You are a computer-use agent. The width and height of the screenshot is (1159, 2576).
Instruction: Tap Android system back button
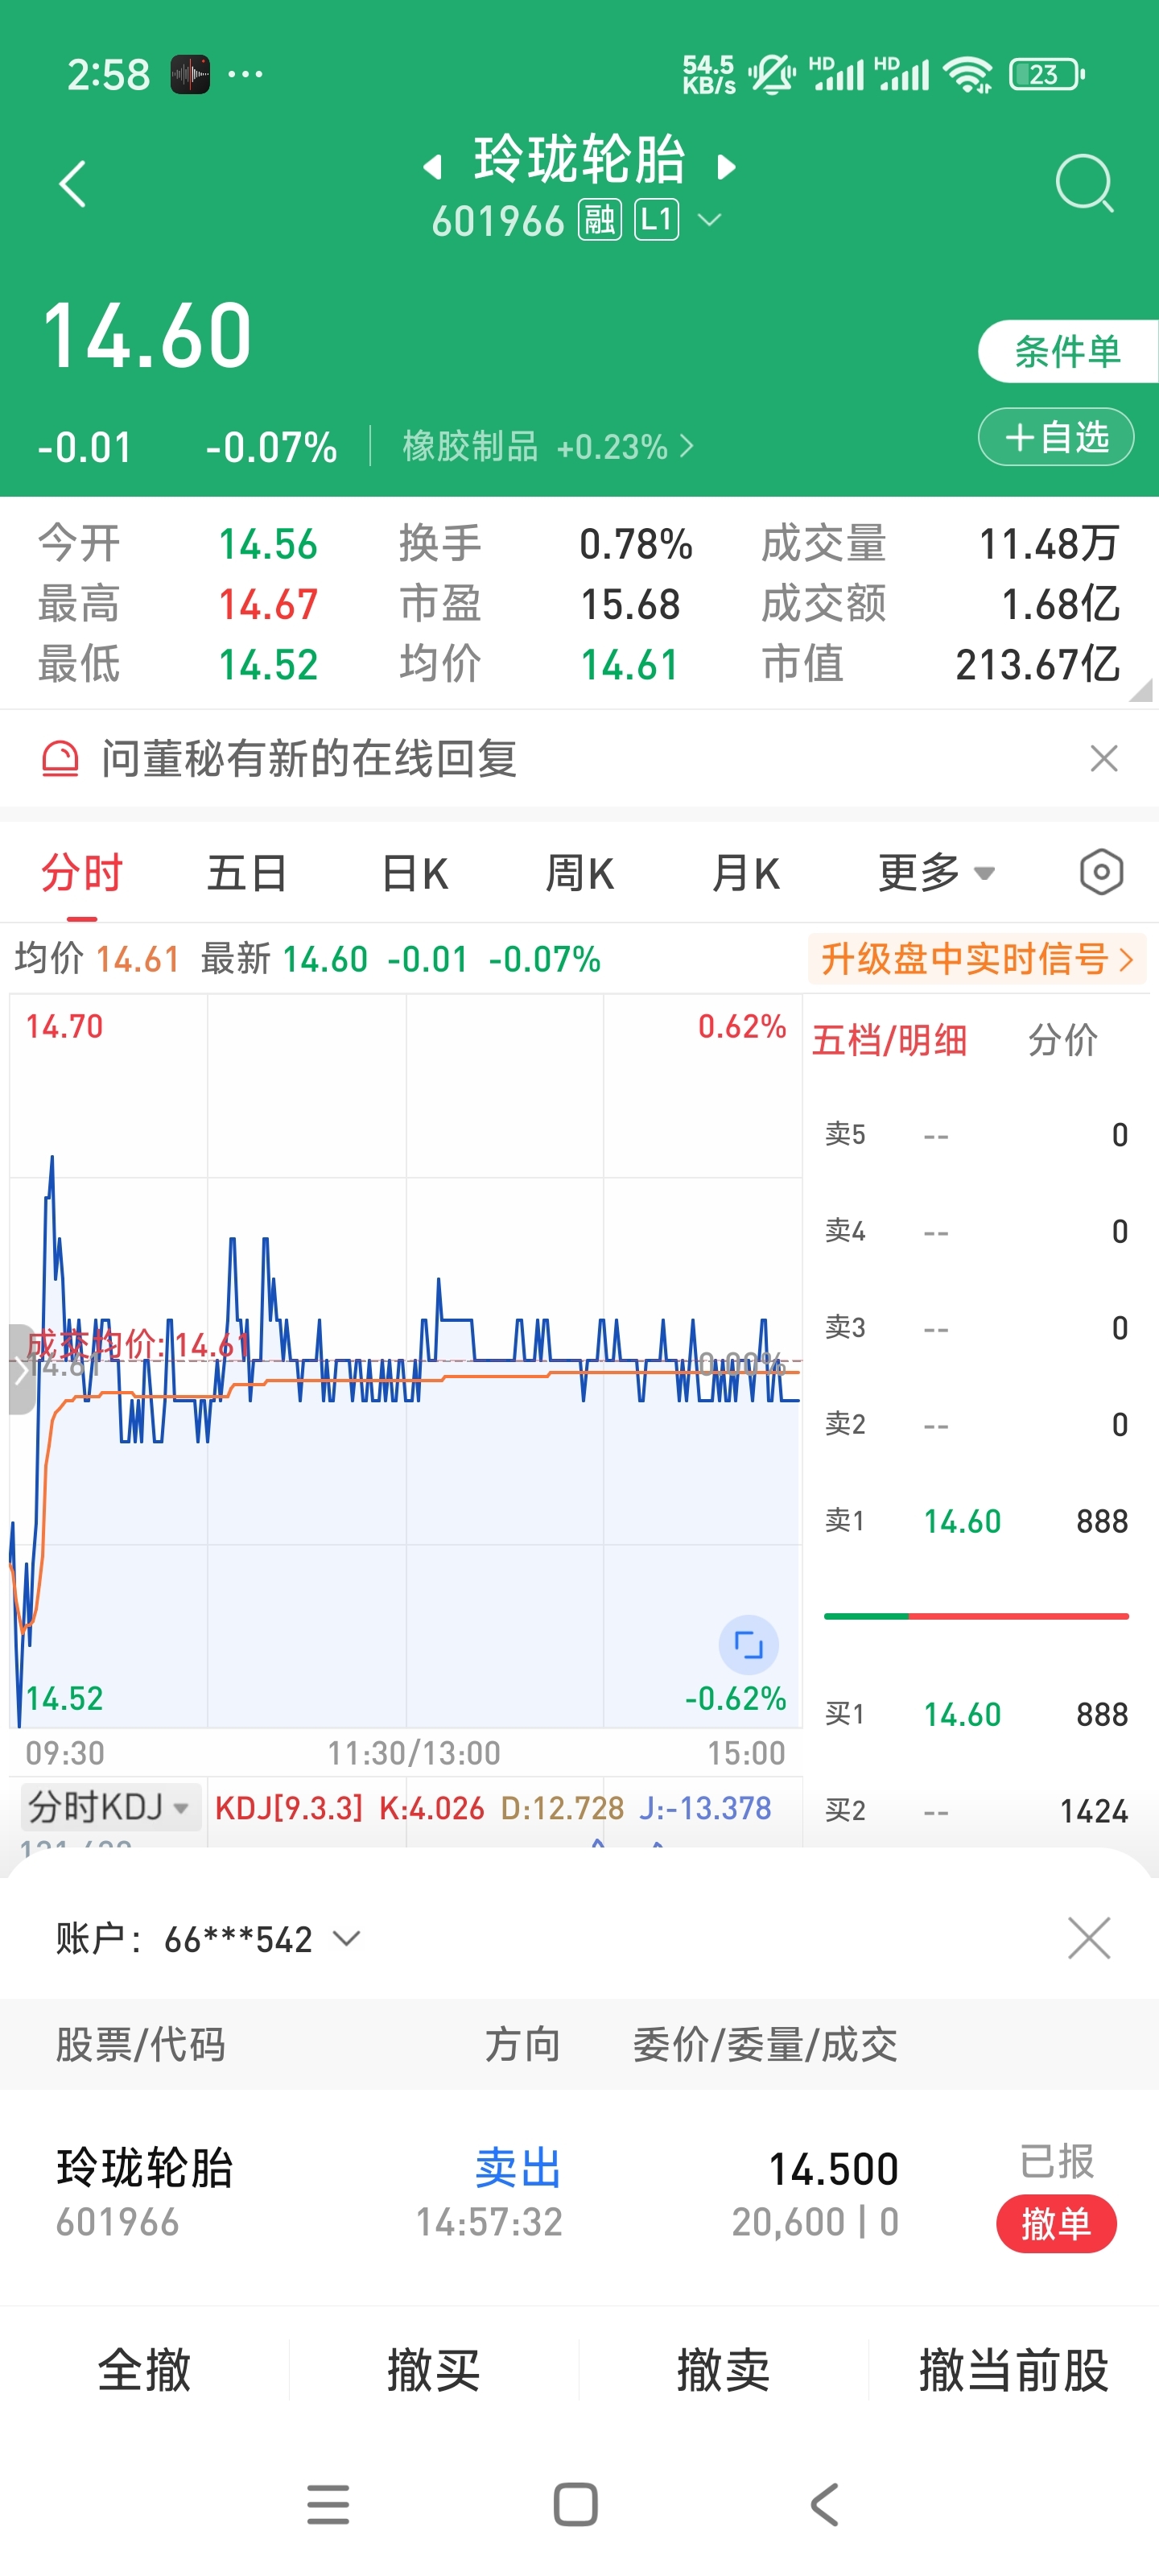tap(824, 2505)
